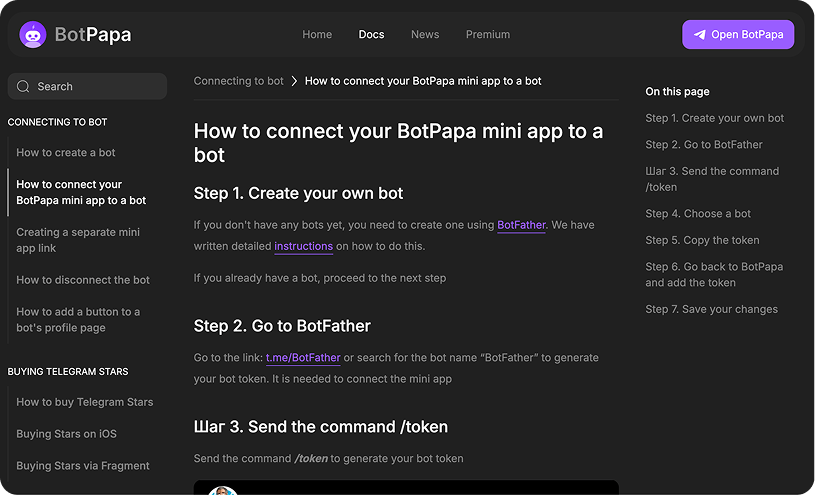Open 'Buying Stars on iOS' sidebar entry
Screen dimensions: 815x495
[66, 434]
